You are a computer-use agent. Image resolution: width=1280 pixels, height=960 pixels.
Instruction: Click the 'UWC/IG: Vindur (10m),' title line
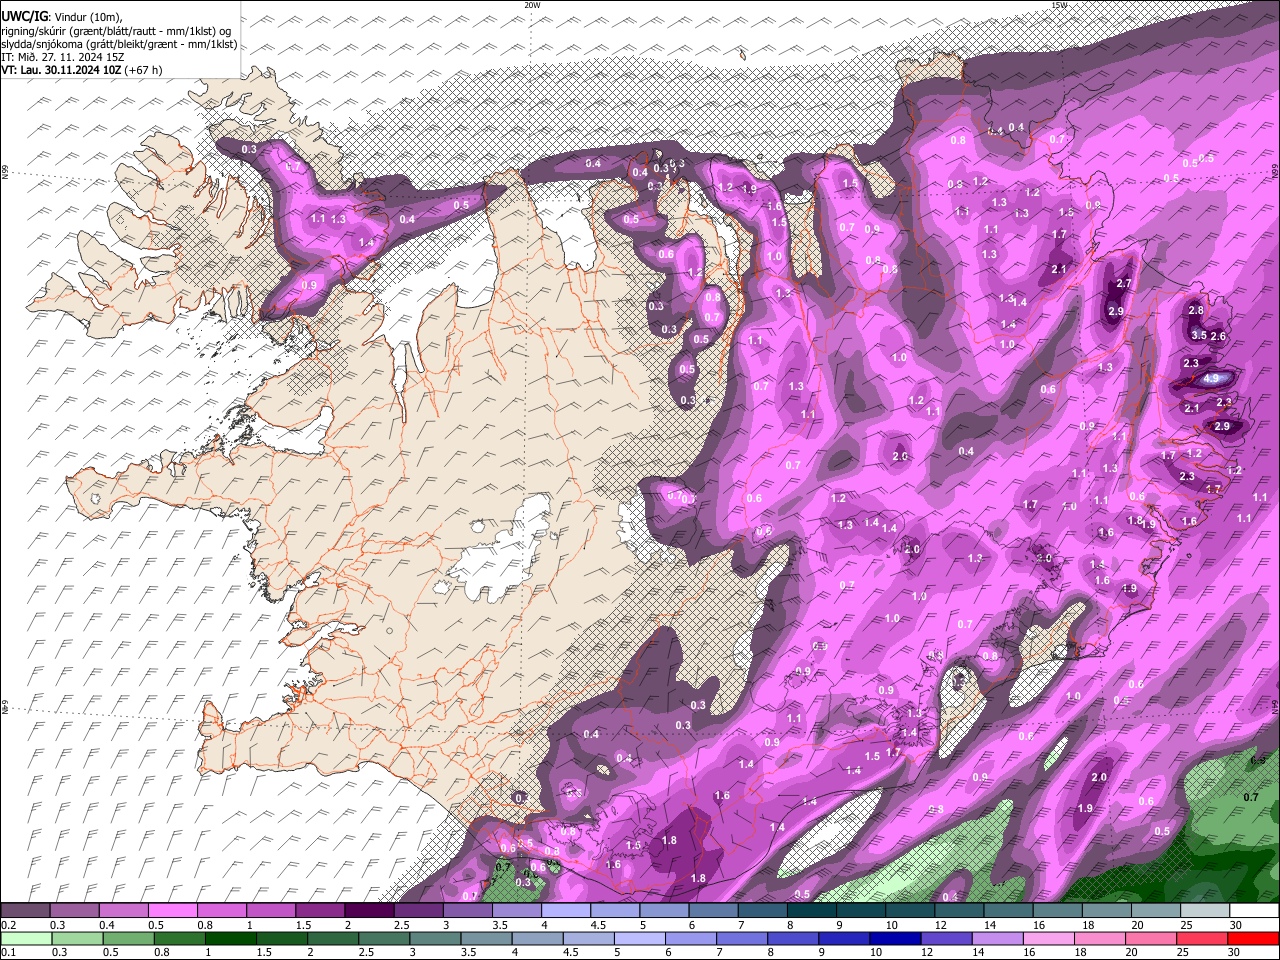pyautogui.click(x=62, y=17)
